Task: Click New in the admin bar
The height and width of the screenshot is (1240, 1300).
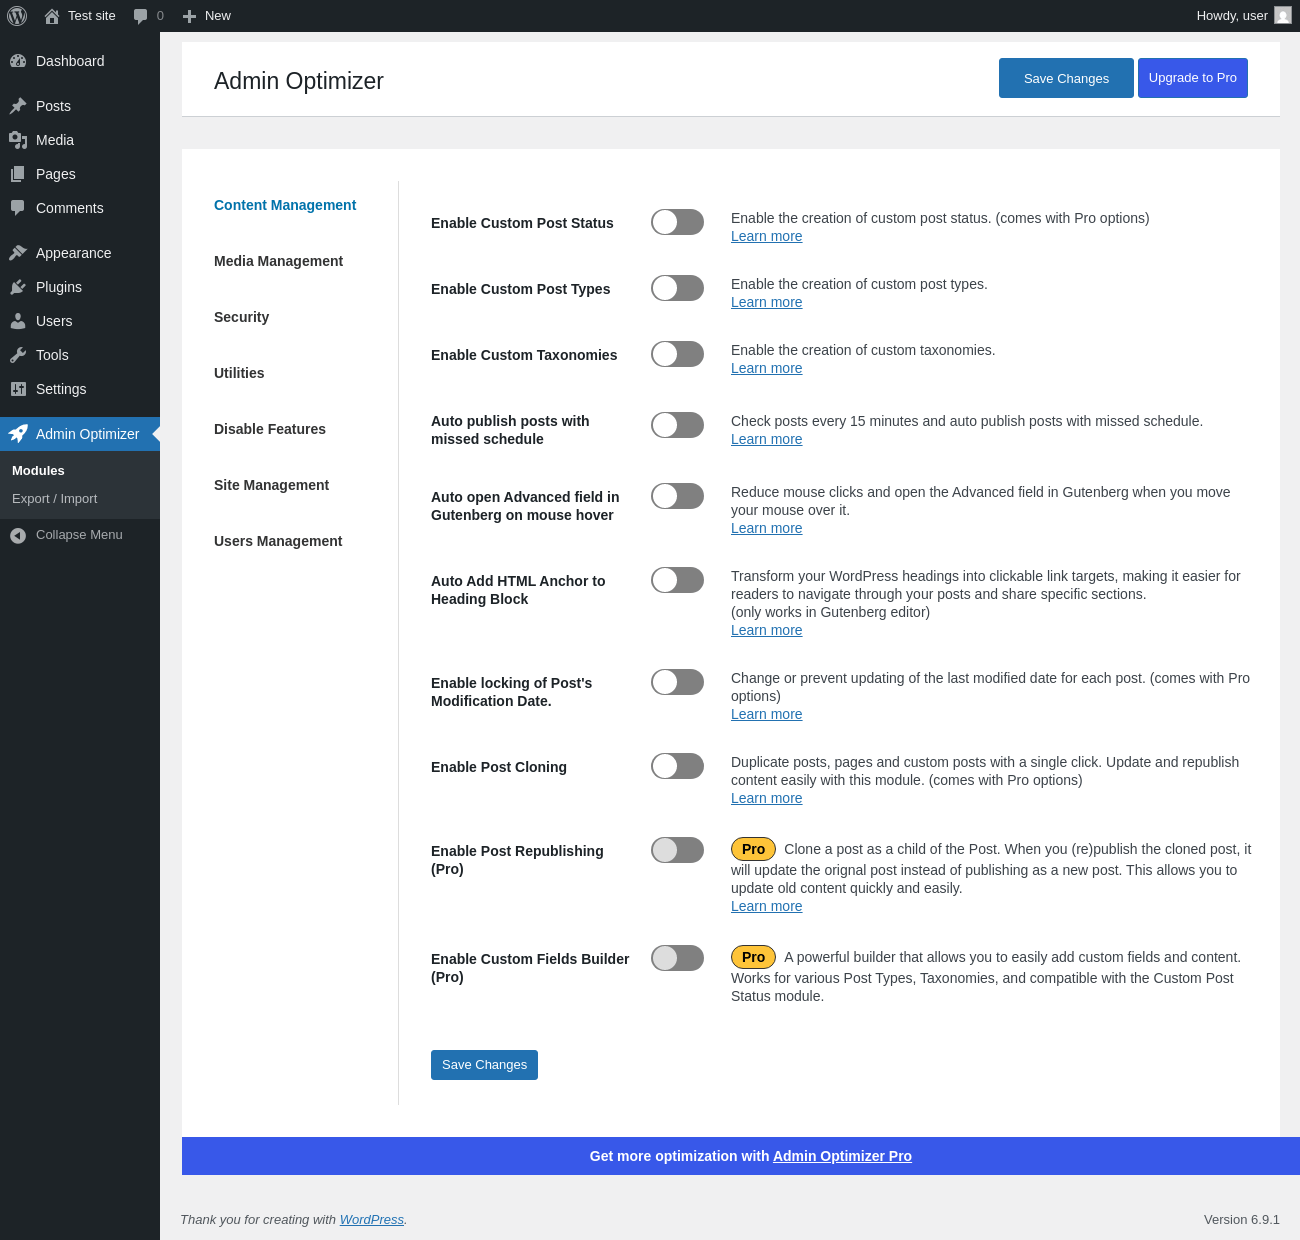Action: (x=218, y=16)
